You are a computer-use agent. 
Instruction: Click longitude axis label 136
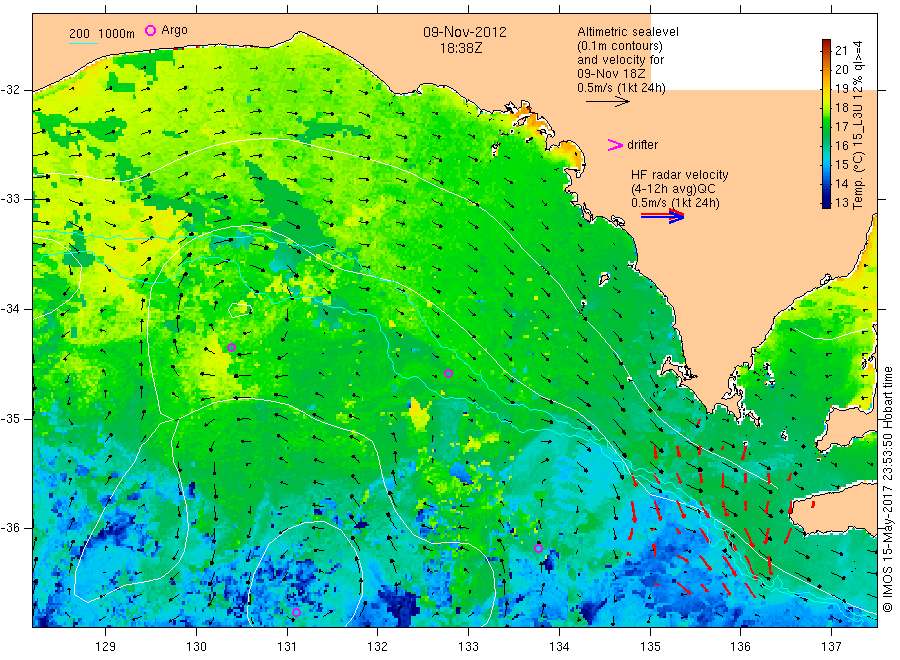tap(740, 647)
